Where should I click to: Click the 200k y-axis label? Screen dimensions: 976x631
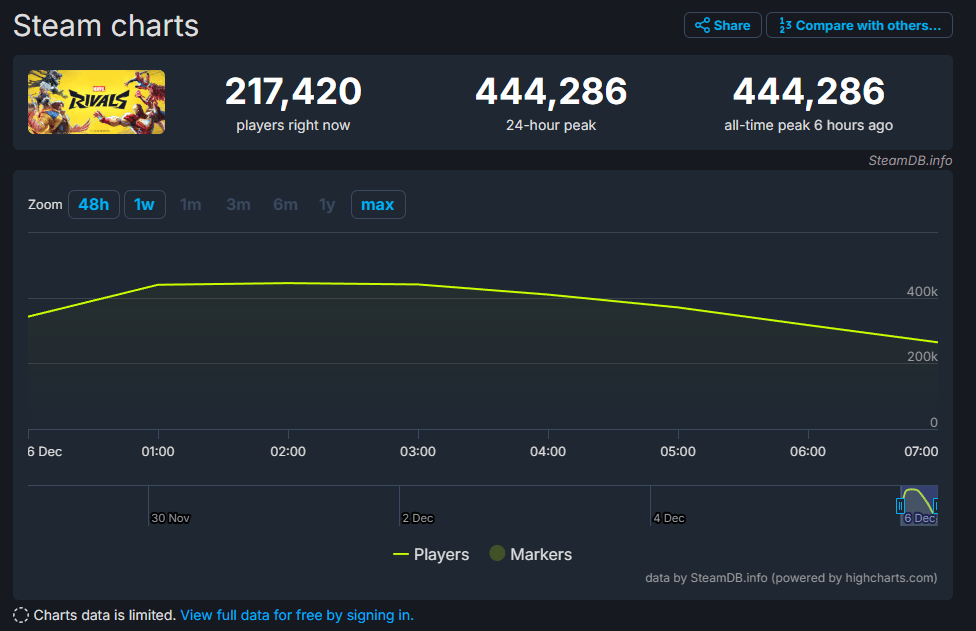[922, 357]
